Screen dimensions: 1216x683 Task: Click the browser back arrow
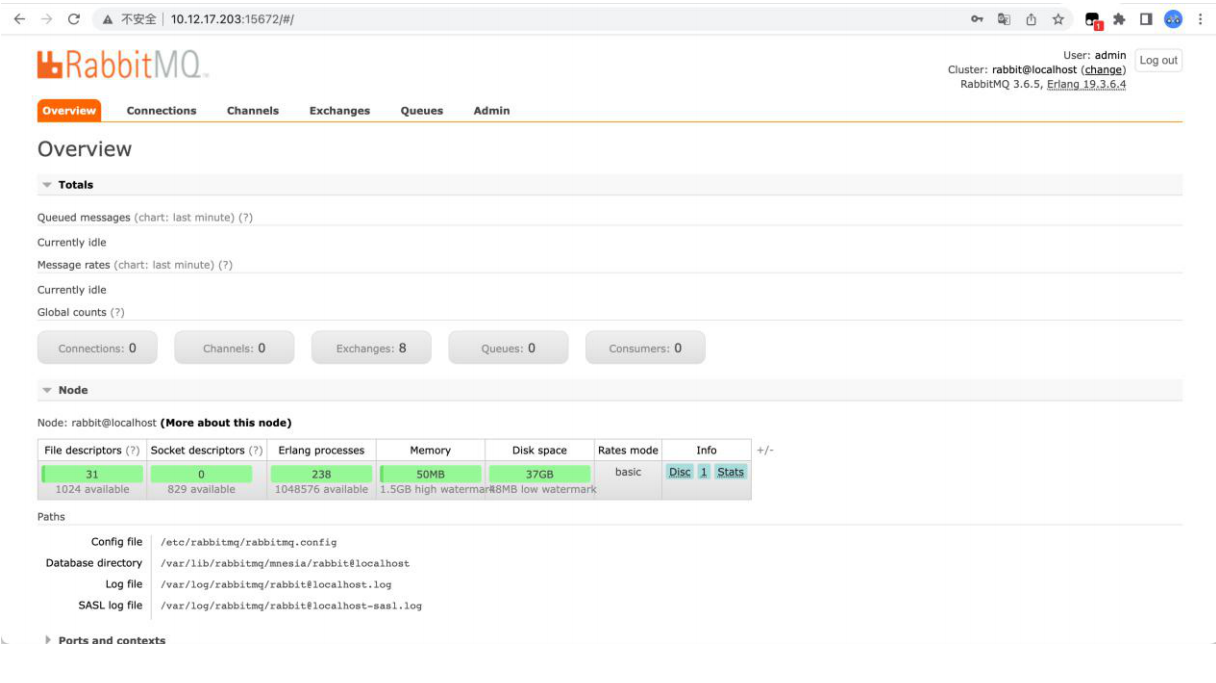tap(20, 19)
